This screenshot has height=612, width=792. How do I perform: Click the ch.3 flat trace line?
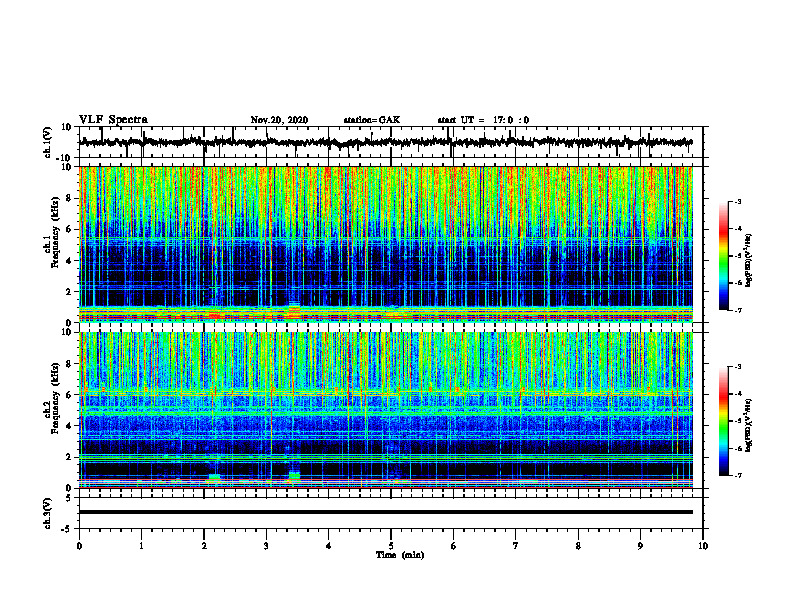coord(385,512)
